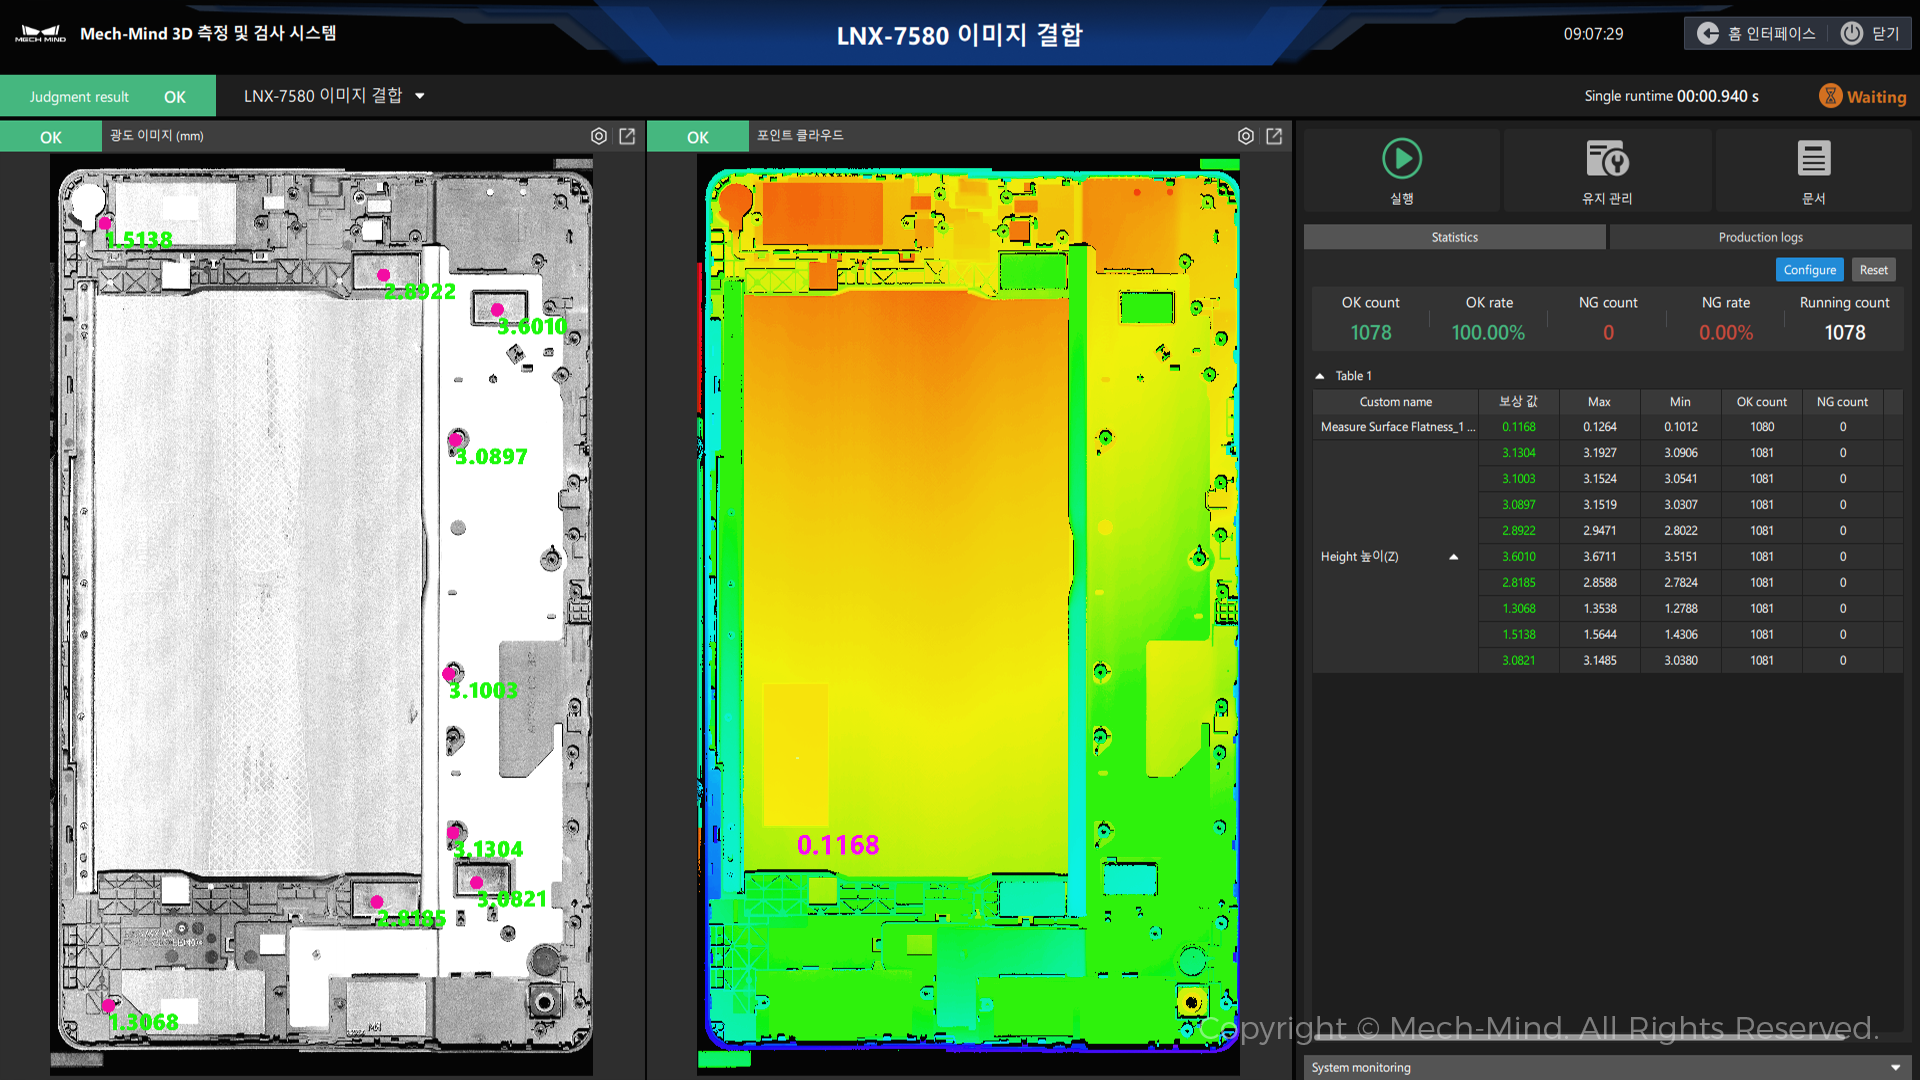The height and width of the screenshot is (1080, 1920).
Task: Open the 문서 documents icon
Action: click(x=1814, y=158)
